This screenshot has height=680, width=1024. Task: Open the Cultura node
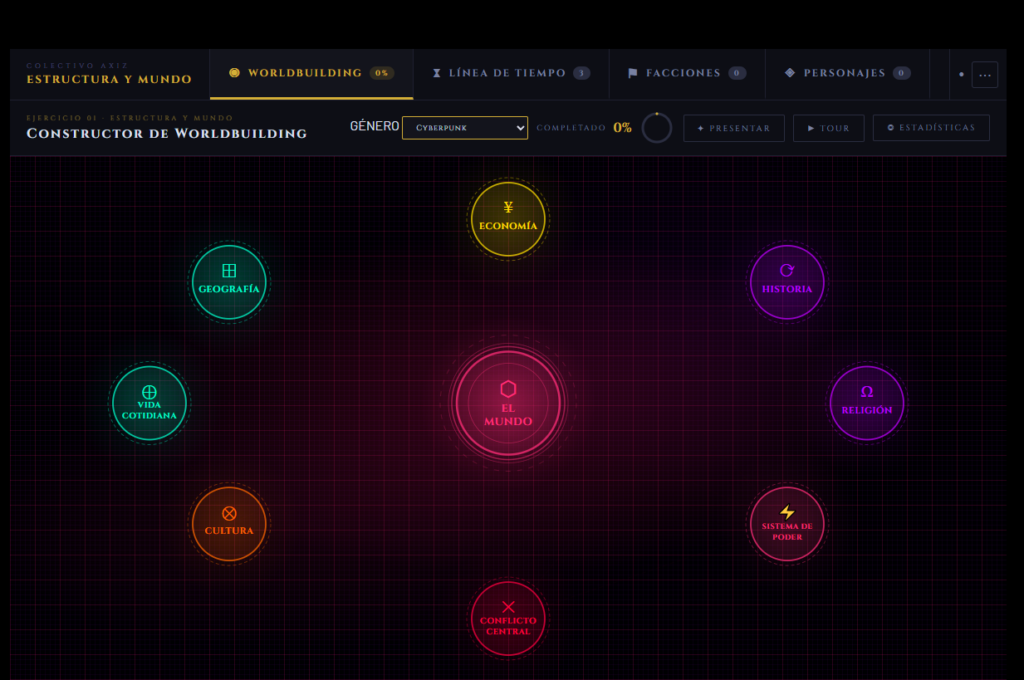[x=229, y=524]
